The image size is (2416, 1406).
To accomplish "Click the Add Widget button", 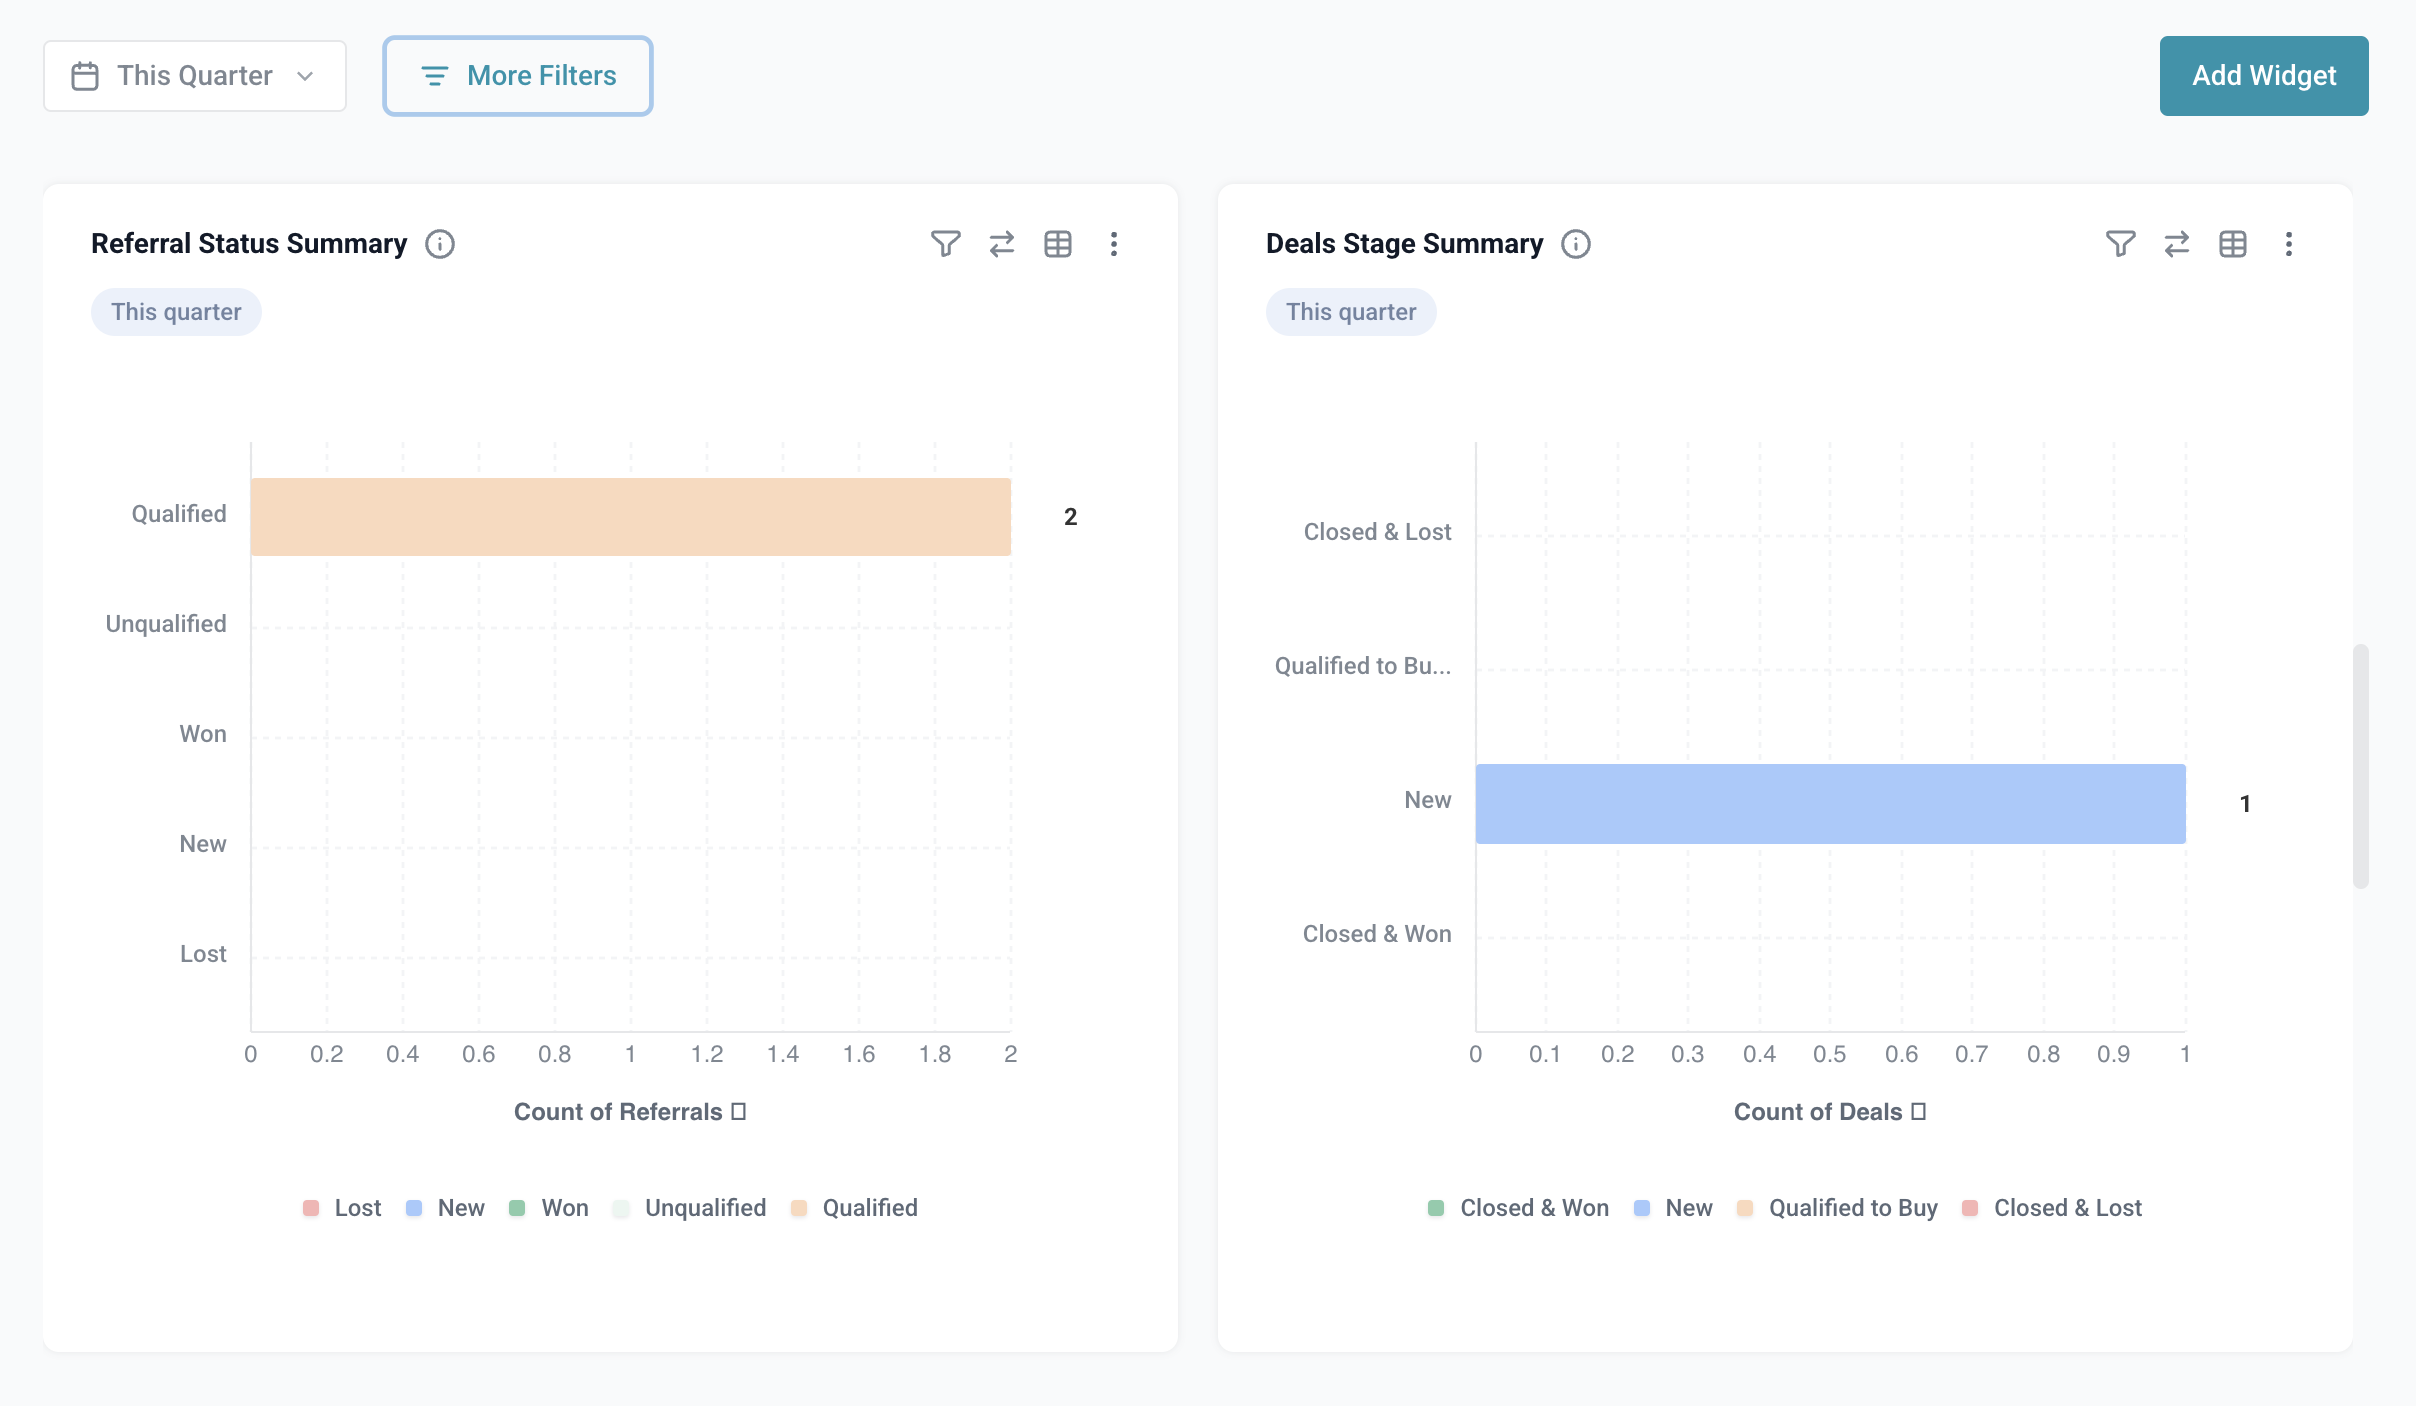I will pyautogui.click(x=2263, y=76).
